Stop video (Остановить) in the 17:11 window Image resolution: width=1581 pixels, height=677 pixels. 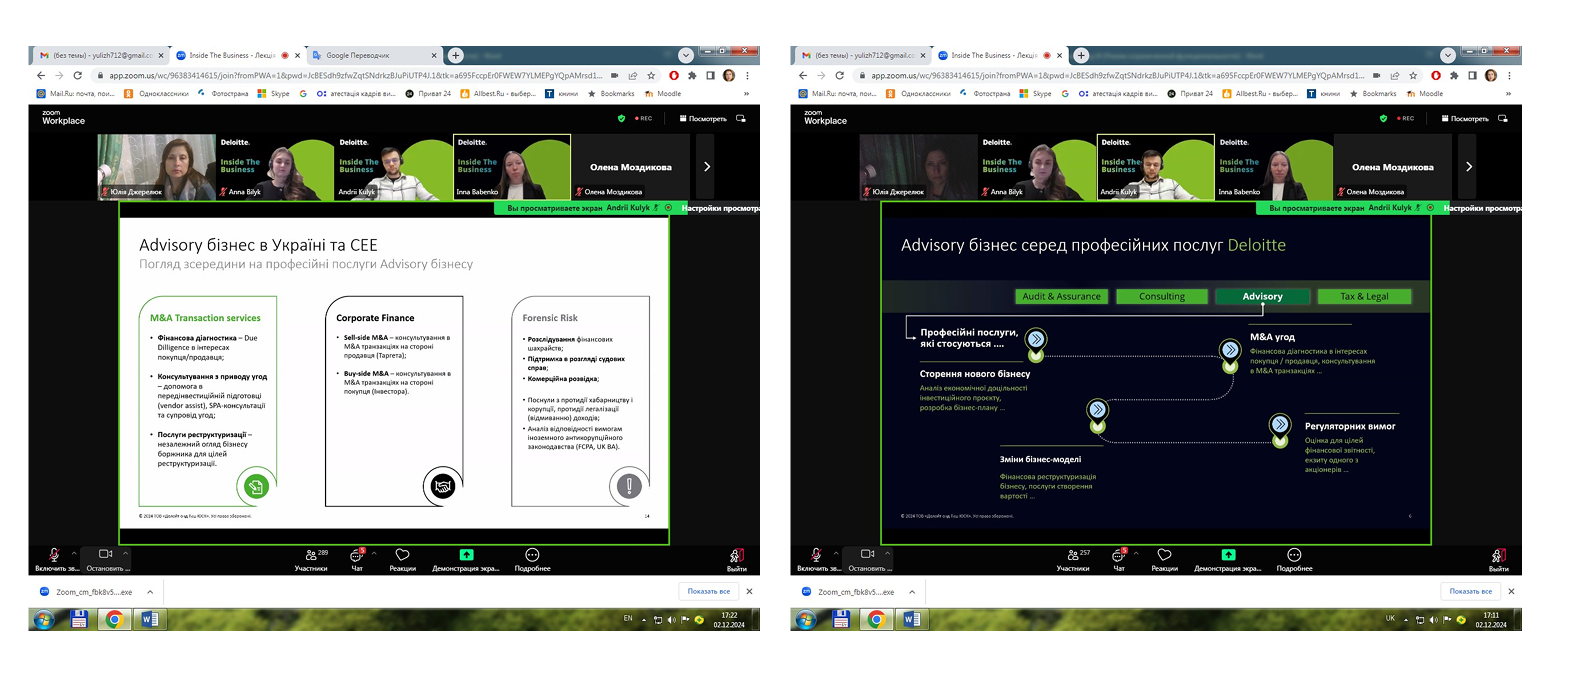click(867, 560)
